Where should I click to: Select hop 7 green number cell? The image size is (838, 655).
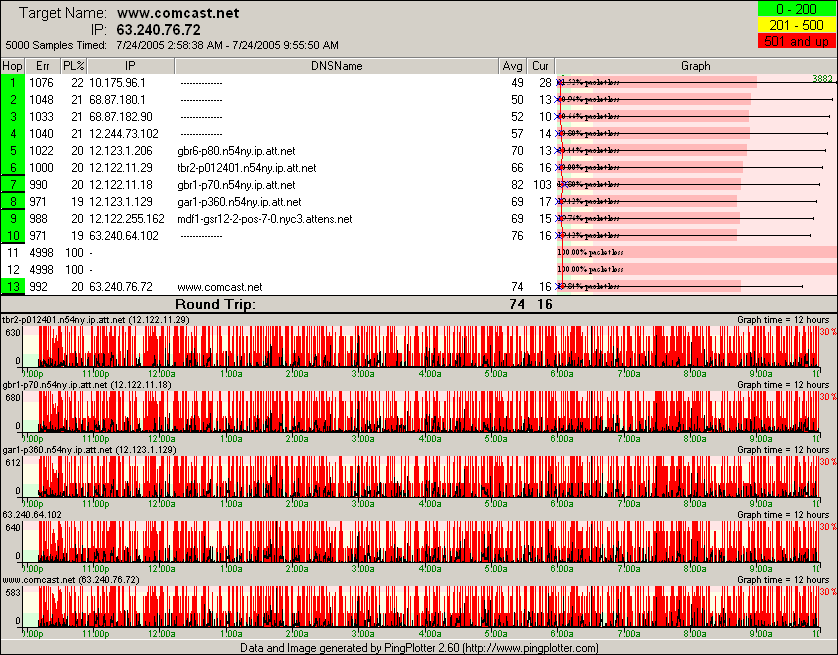pos(12,185)
